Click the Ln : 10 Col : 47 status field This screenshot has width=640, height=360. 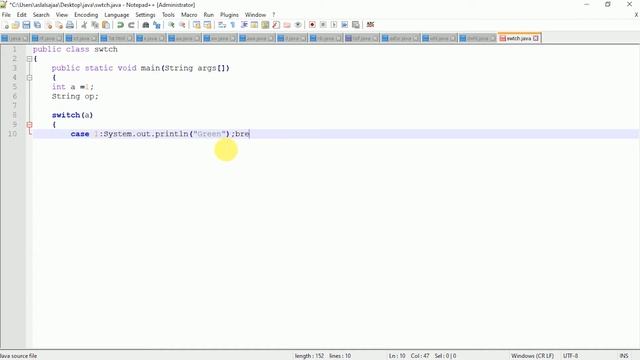[x=409, y=356]
